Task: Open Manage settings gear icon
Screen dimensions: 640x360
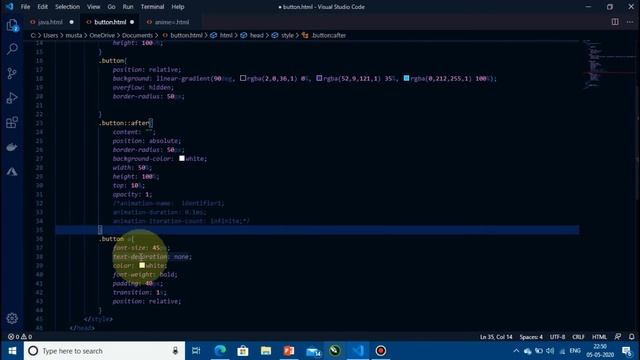Action: click(12, 318)
